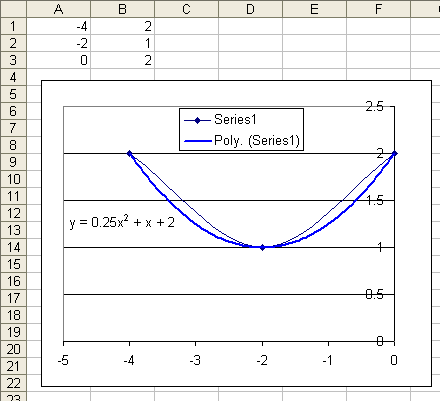Select row 22 header
This screenshot has height=401, width=440.
coord(13,383)
